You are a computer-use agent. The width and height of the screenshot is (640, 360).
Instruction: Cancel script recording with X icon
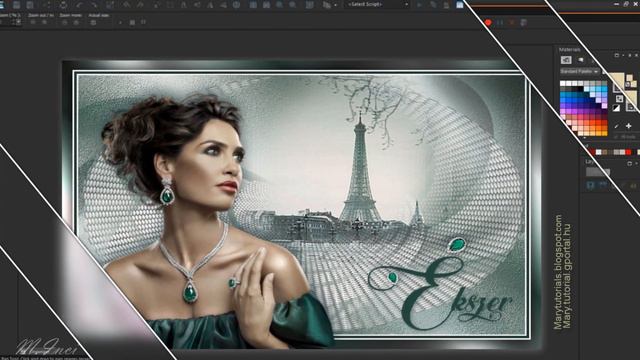[512, 22]
